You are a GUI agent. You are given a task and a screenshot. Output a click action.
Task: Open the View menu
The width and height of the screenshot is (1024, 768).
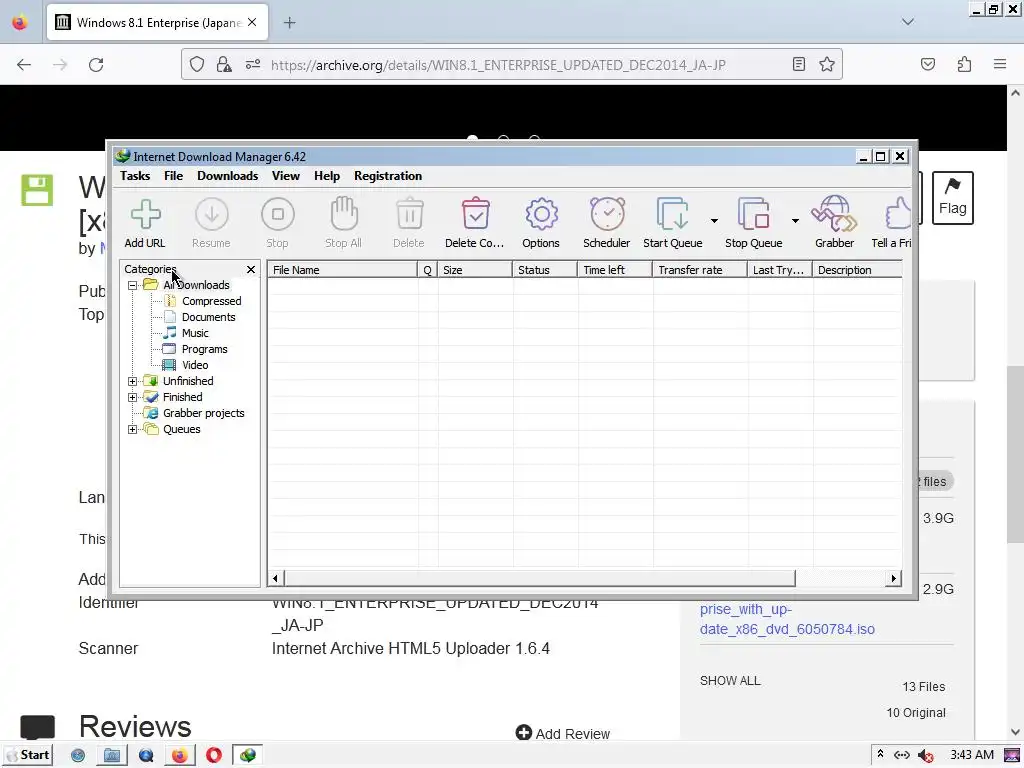285,176
